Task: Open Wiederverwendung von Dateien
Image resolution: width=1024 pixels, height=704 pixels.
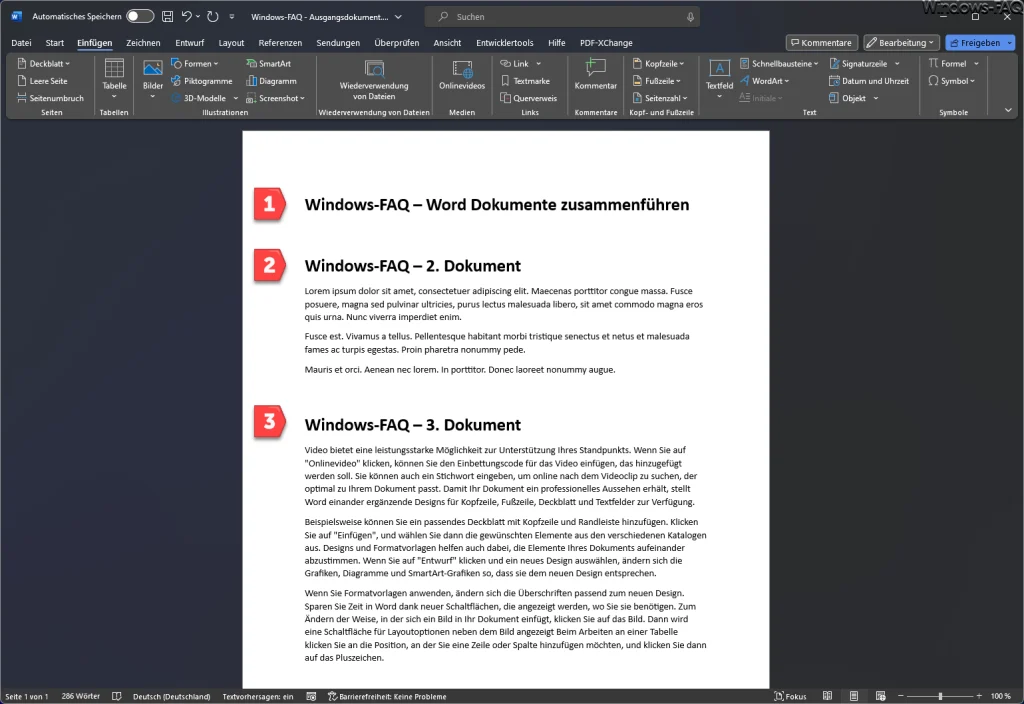Action: (x=374, y=80)
